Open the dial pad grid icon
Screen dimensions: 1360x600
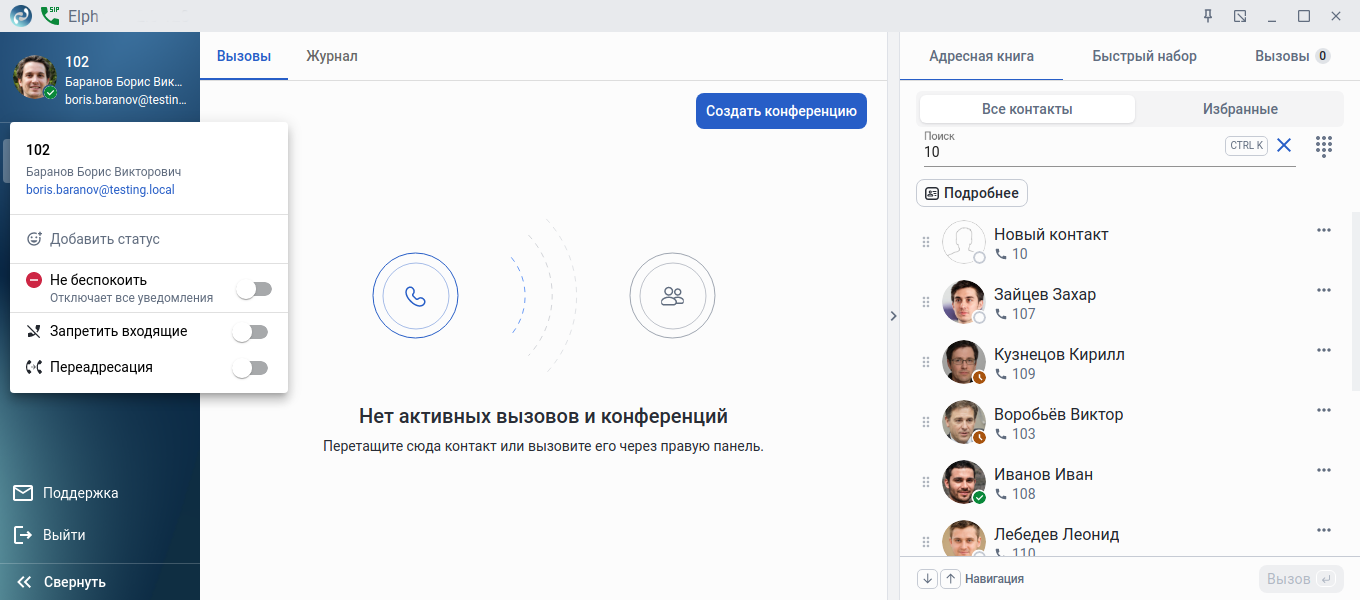coord(1324,146)
